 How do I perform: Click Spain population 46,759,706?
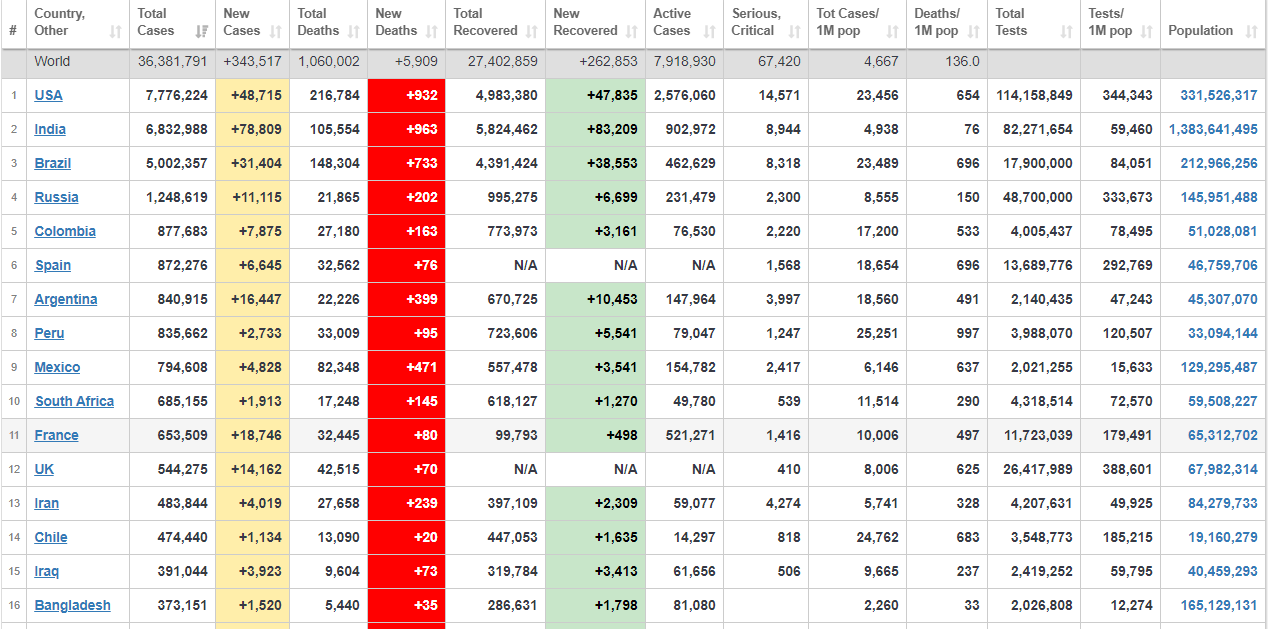1223,265
